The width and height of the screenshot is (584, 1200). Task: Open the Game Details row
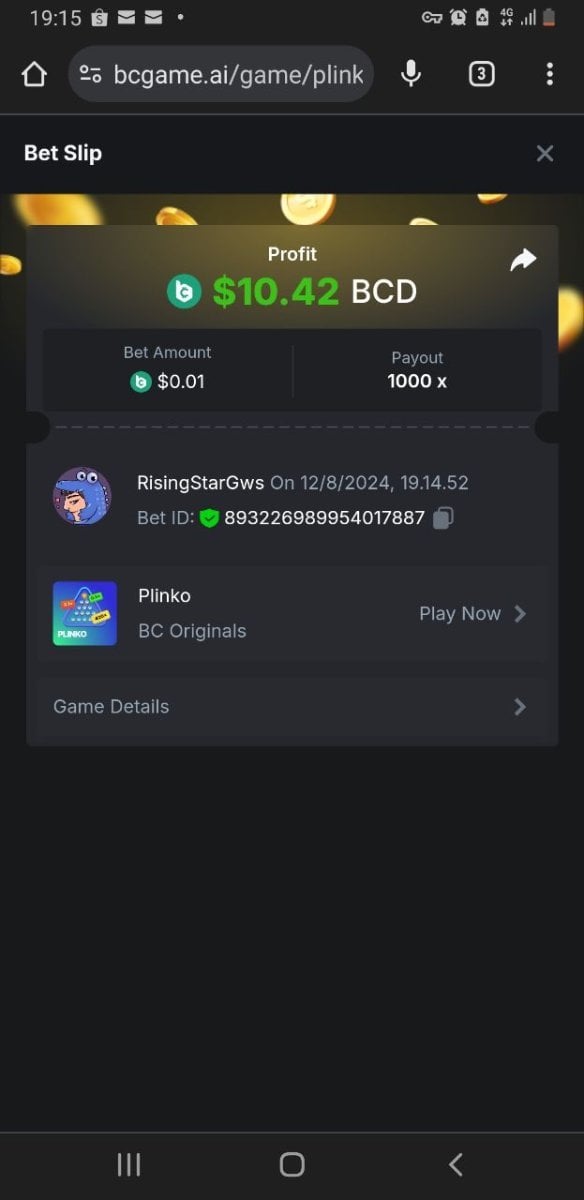292,706
